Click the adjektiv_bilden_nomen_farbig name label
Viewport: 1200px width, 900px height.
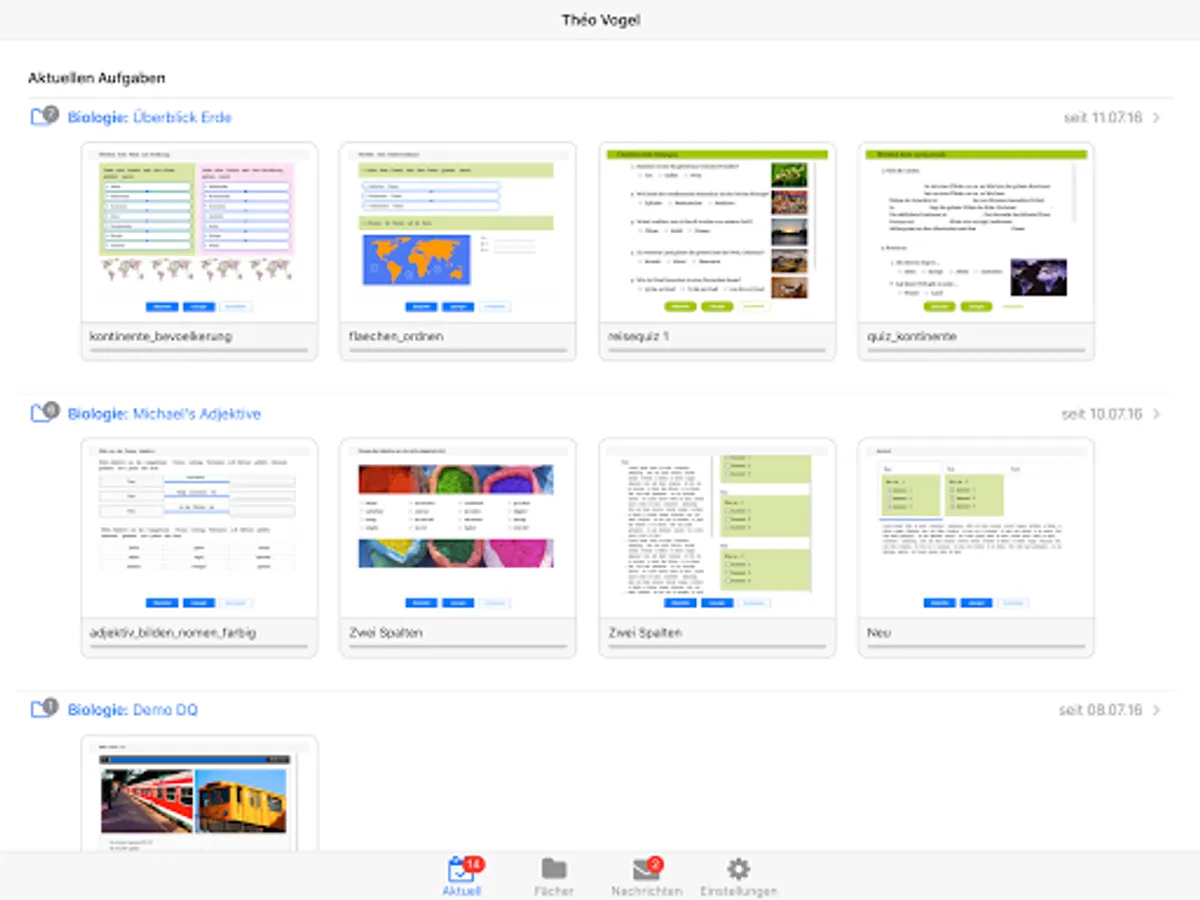173,633
